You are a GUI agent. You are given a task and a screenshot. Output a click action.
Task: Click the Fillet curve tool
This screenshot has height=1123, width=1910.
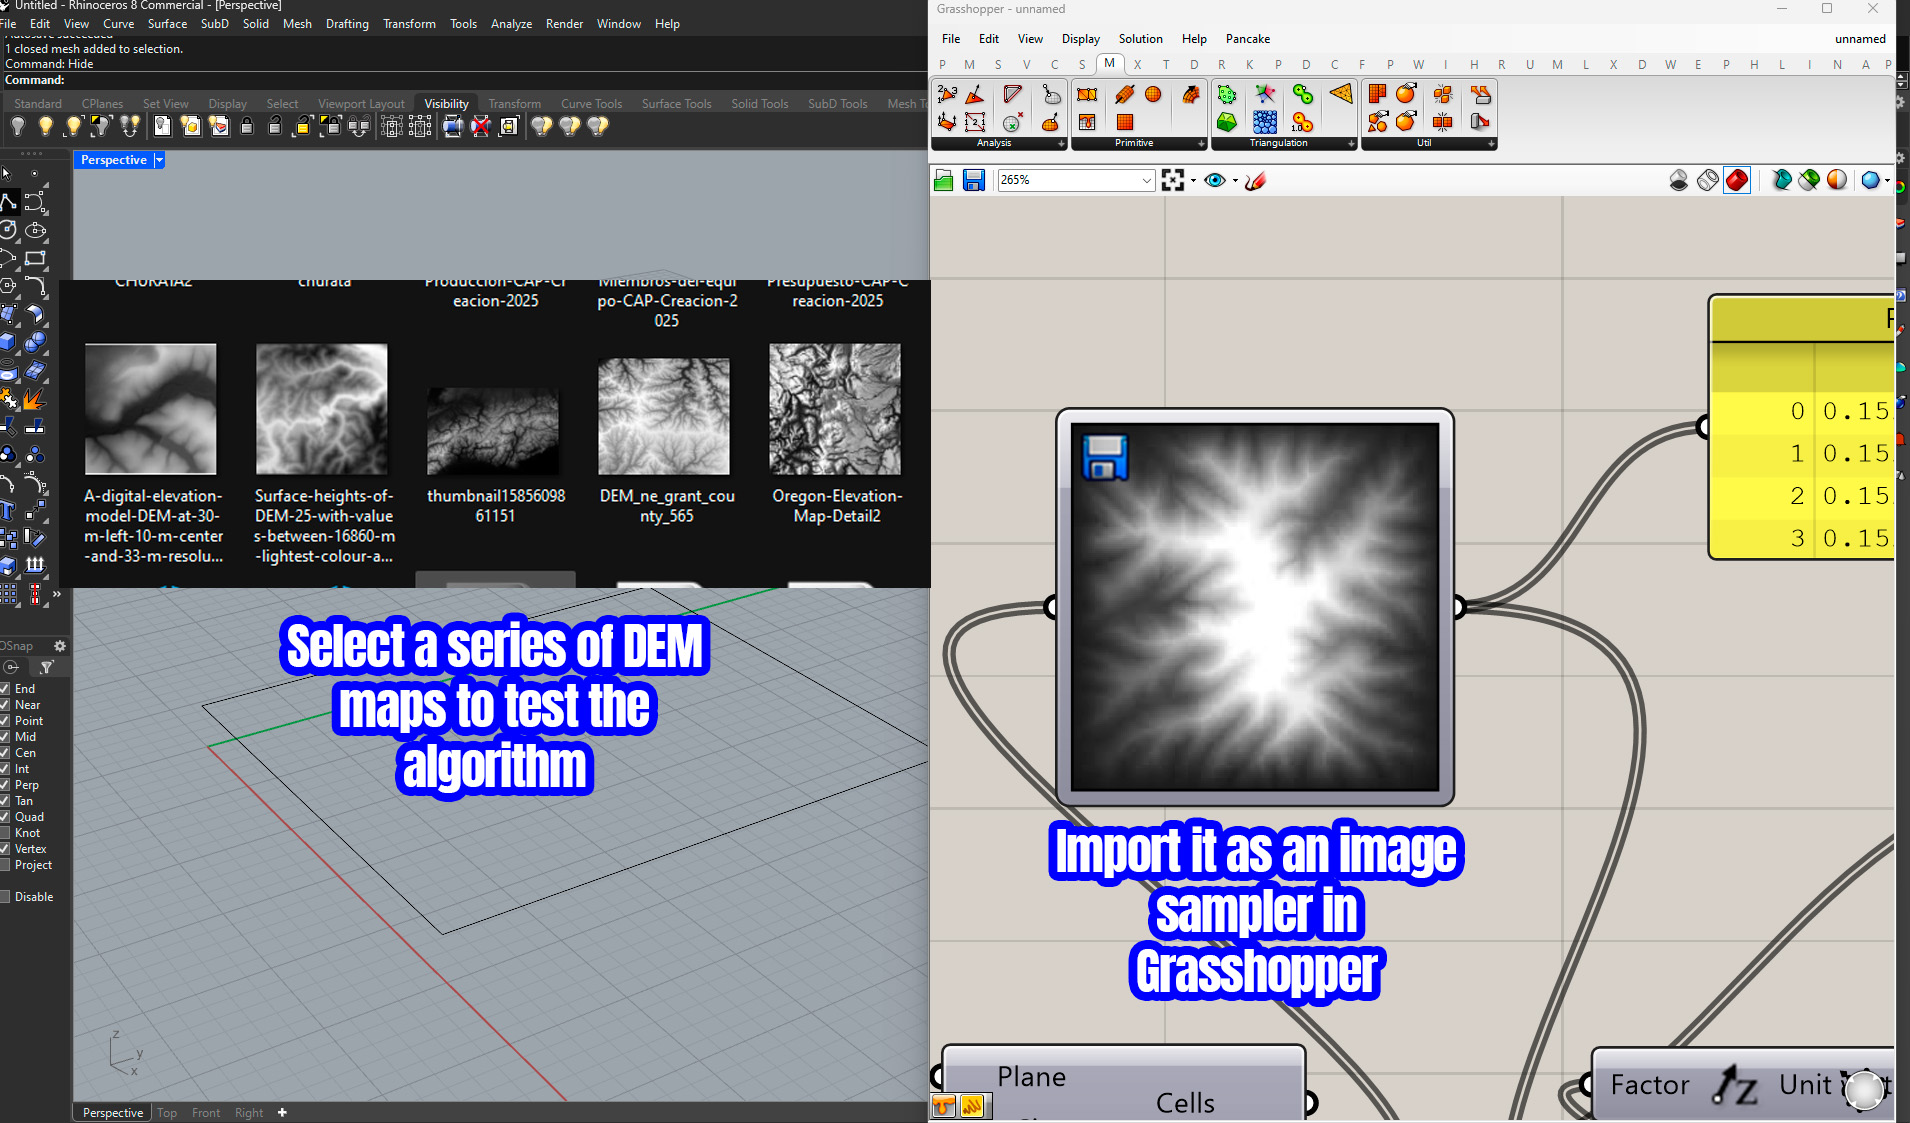coord(35,286)
